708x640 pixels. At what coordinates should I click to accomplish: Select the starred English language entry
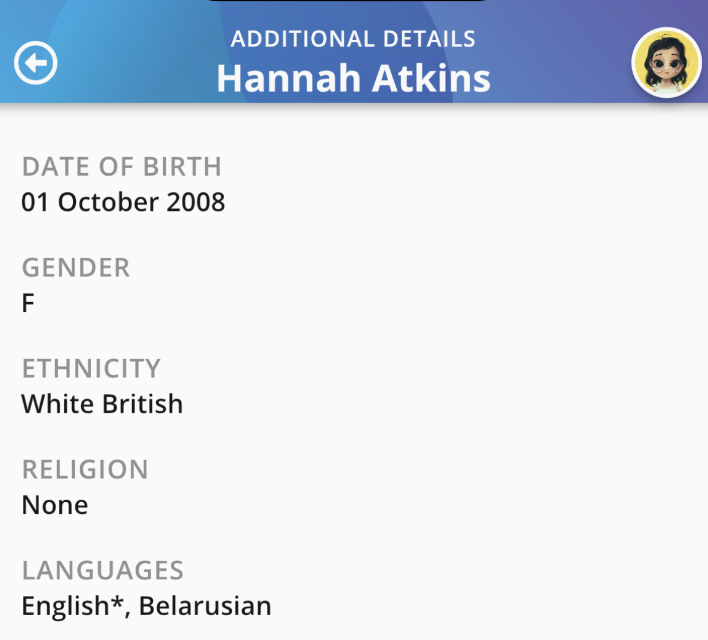68,606
